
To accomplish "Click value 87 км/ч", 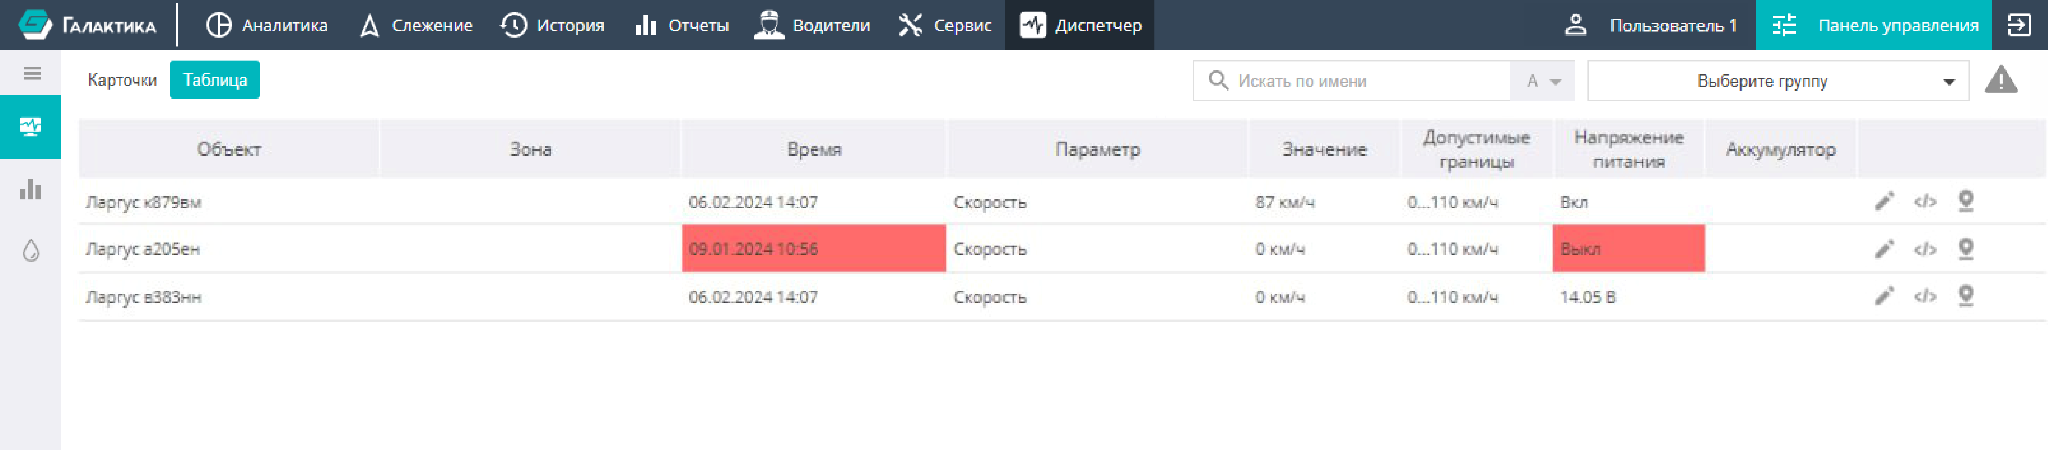I will pyautogui.click(x=1285, y=202).
